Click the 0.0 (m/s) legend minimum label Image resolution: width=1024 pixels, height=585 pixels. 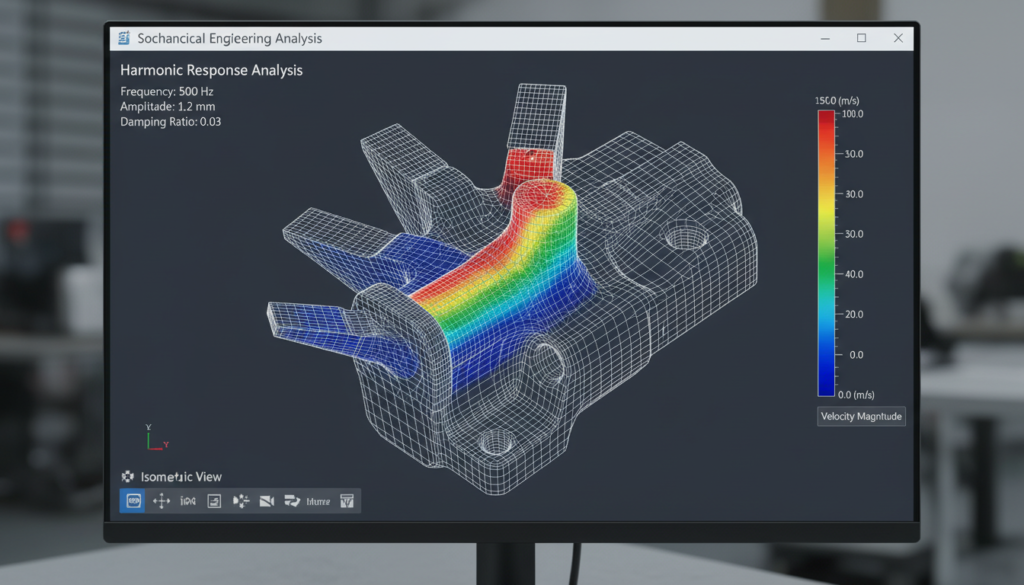click(856, 394)
